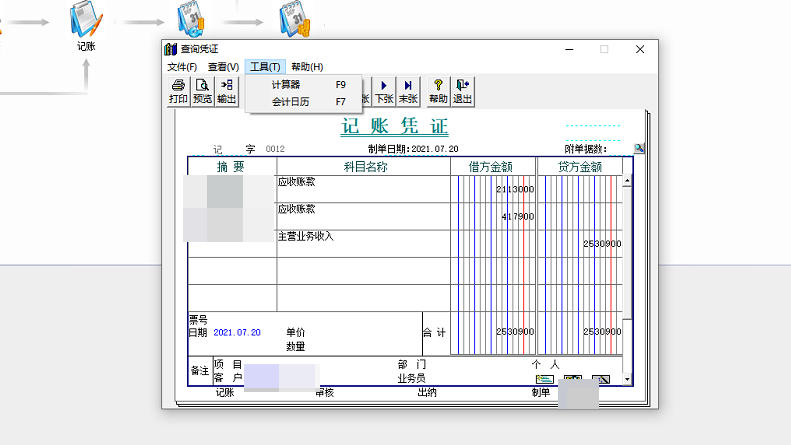The image size is (791, 445).
Task: Click the magnifier icon beside 附单据数
Action: tap(639, 148)
